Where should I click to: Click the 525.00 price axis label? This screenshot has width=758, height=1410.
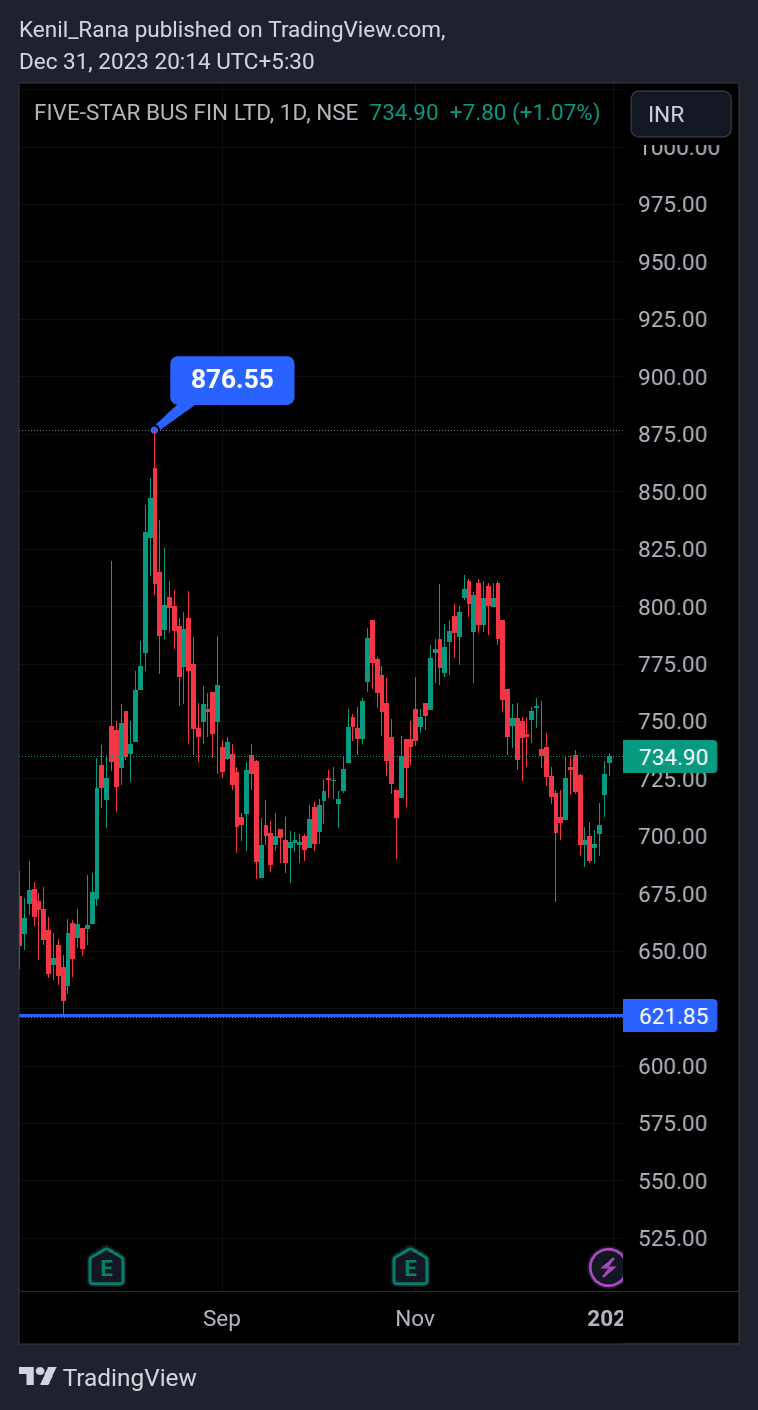click(673, 1238)
